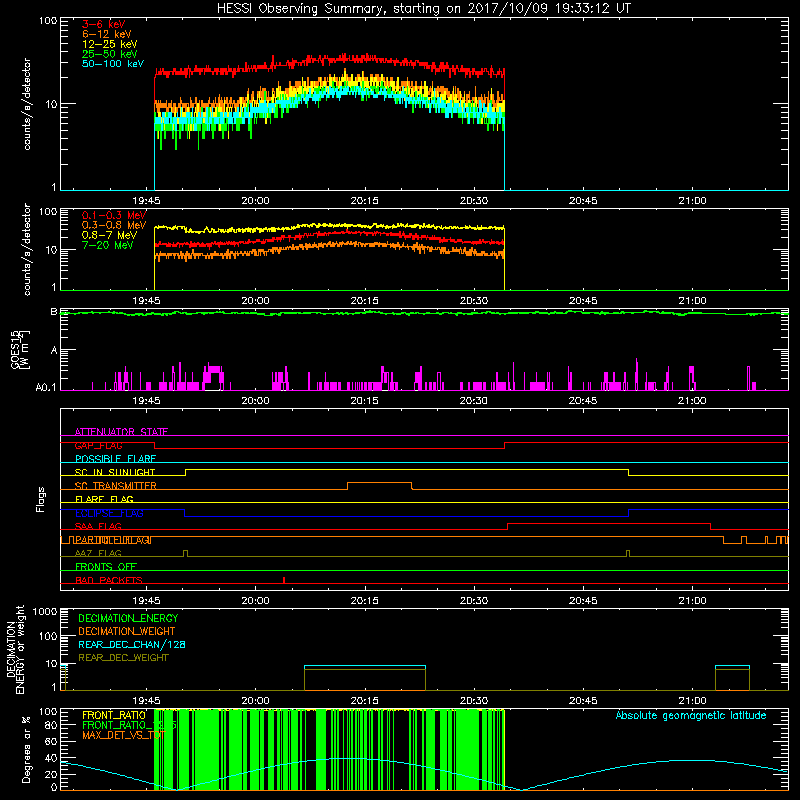The height and width of the screenshot is (800, 800).
Task: Pick the FRONTS_OFF flag label
Action: click(x=106, y=567)
